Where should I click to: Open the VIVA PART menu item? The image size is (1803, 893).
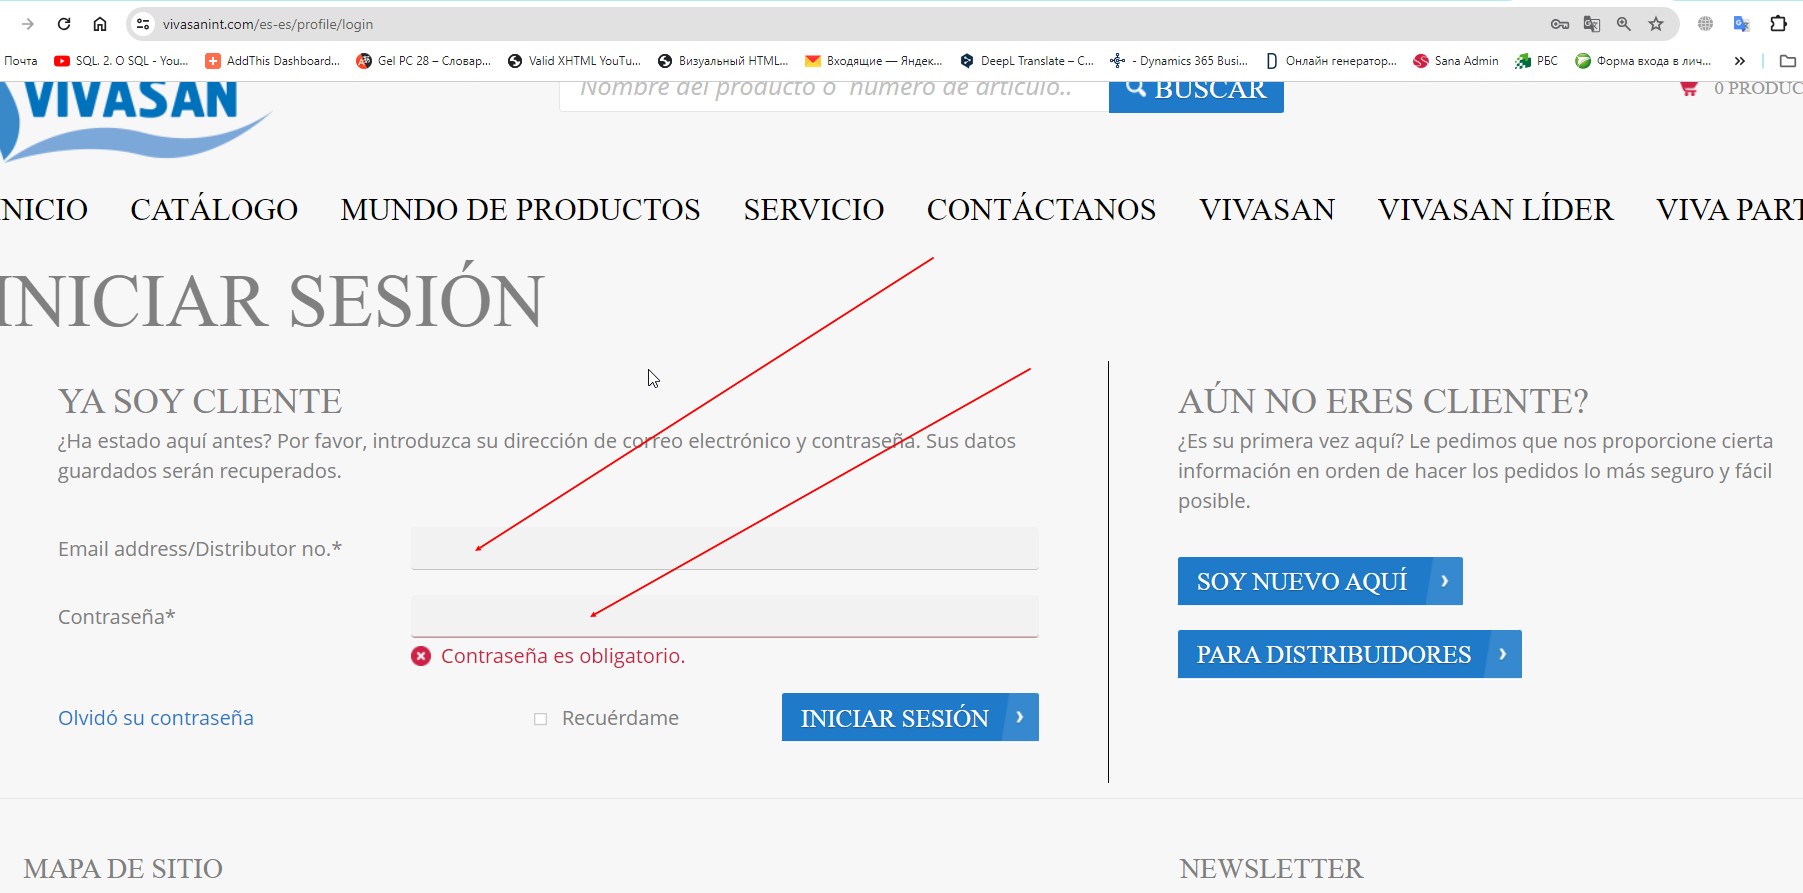(x=1729, y=209)
